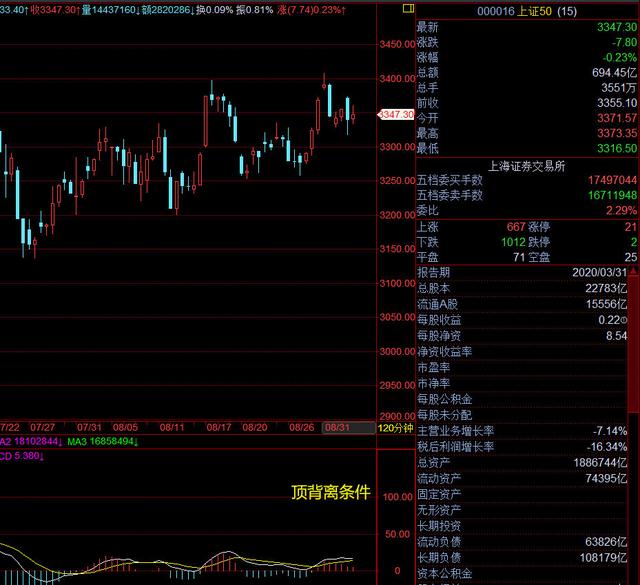
Task: Click the 流动资产 value 74395亿
Action: [x=606, y=478]
